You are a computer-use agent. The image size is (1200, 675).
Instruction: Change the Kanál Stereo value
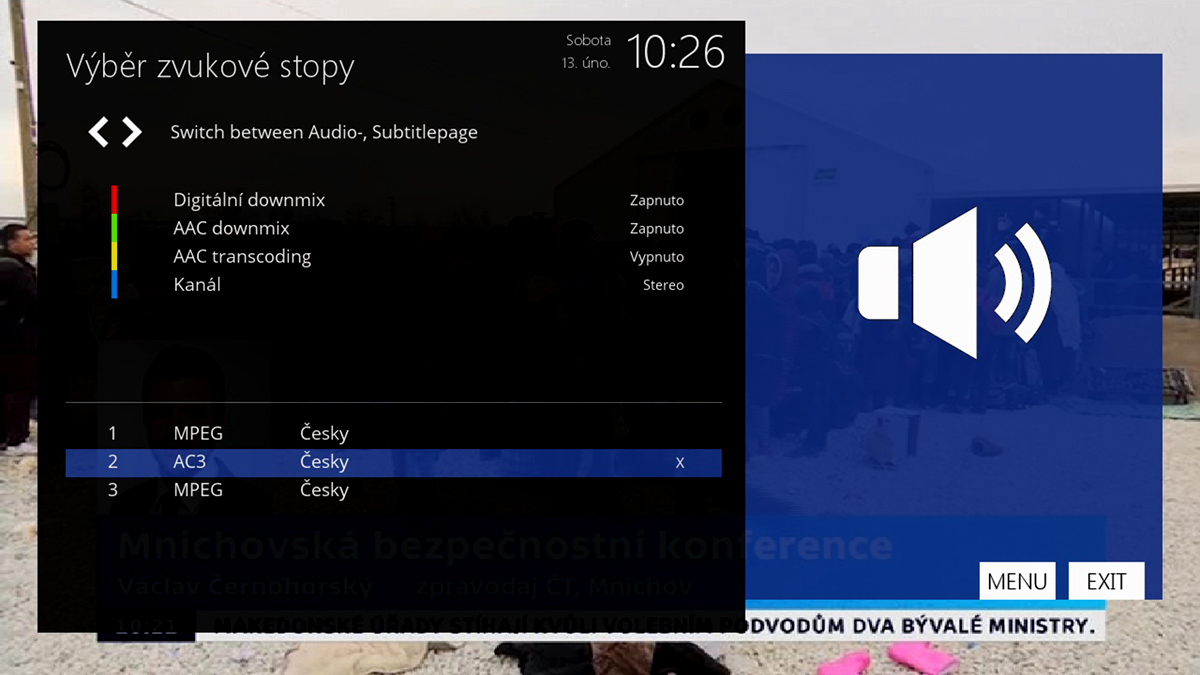tap(663, 285)
